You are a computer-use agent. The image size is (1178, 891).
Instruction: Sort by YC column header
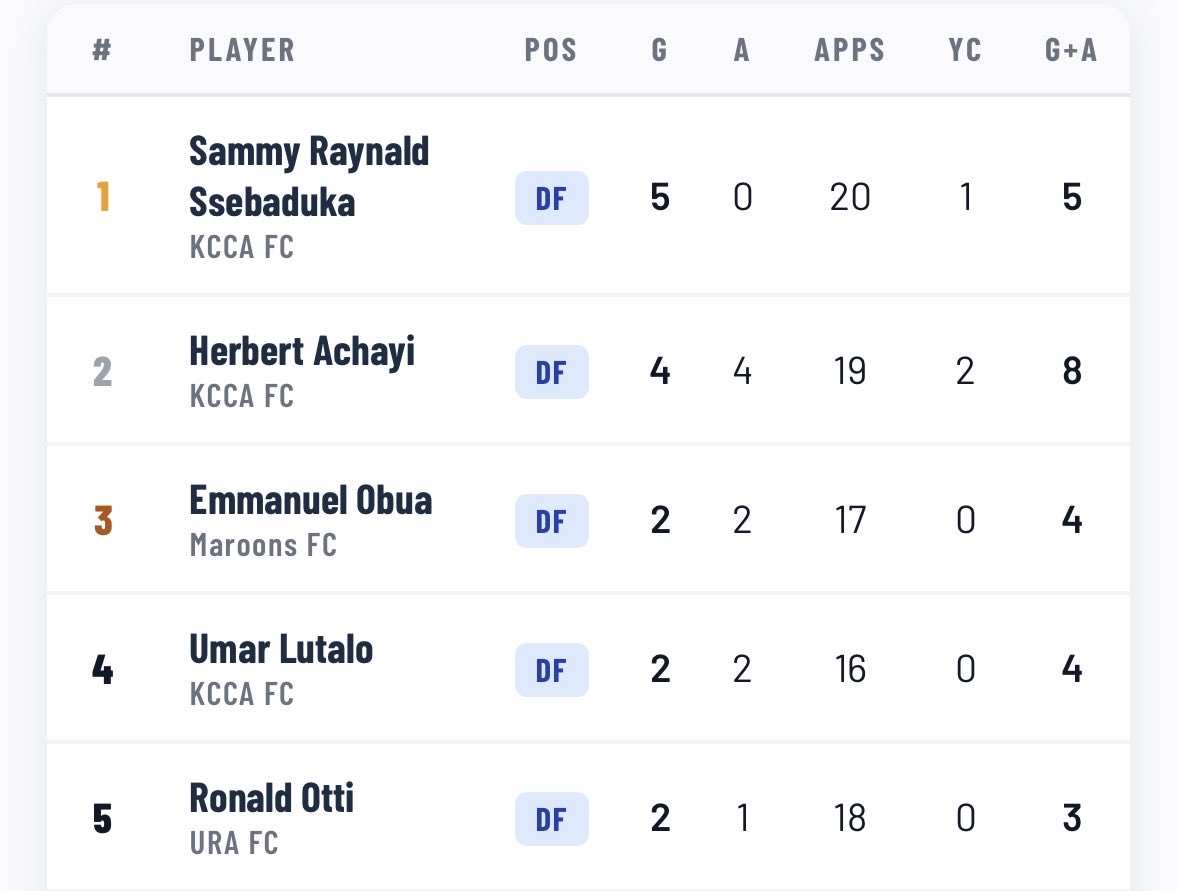965,50
